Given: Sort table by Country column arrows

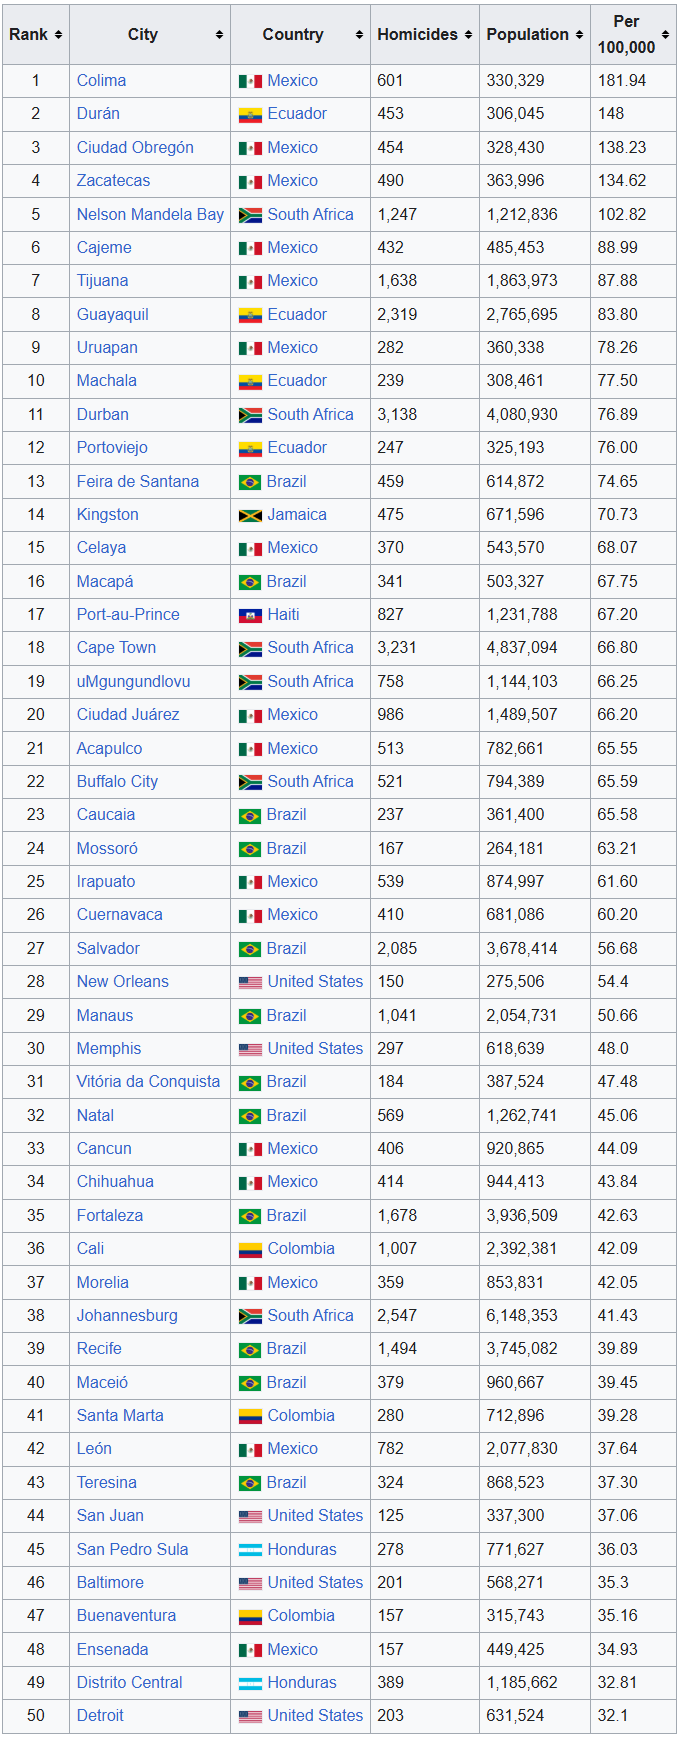Looking at the screenshot, I should click(359, 35).
